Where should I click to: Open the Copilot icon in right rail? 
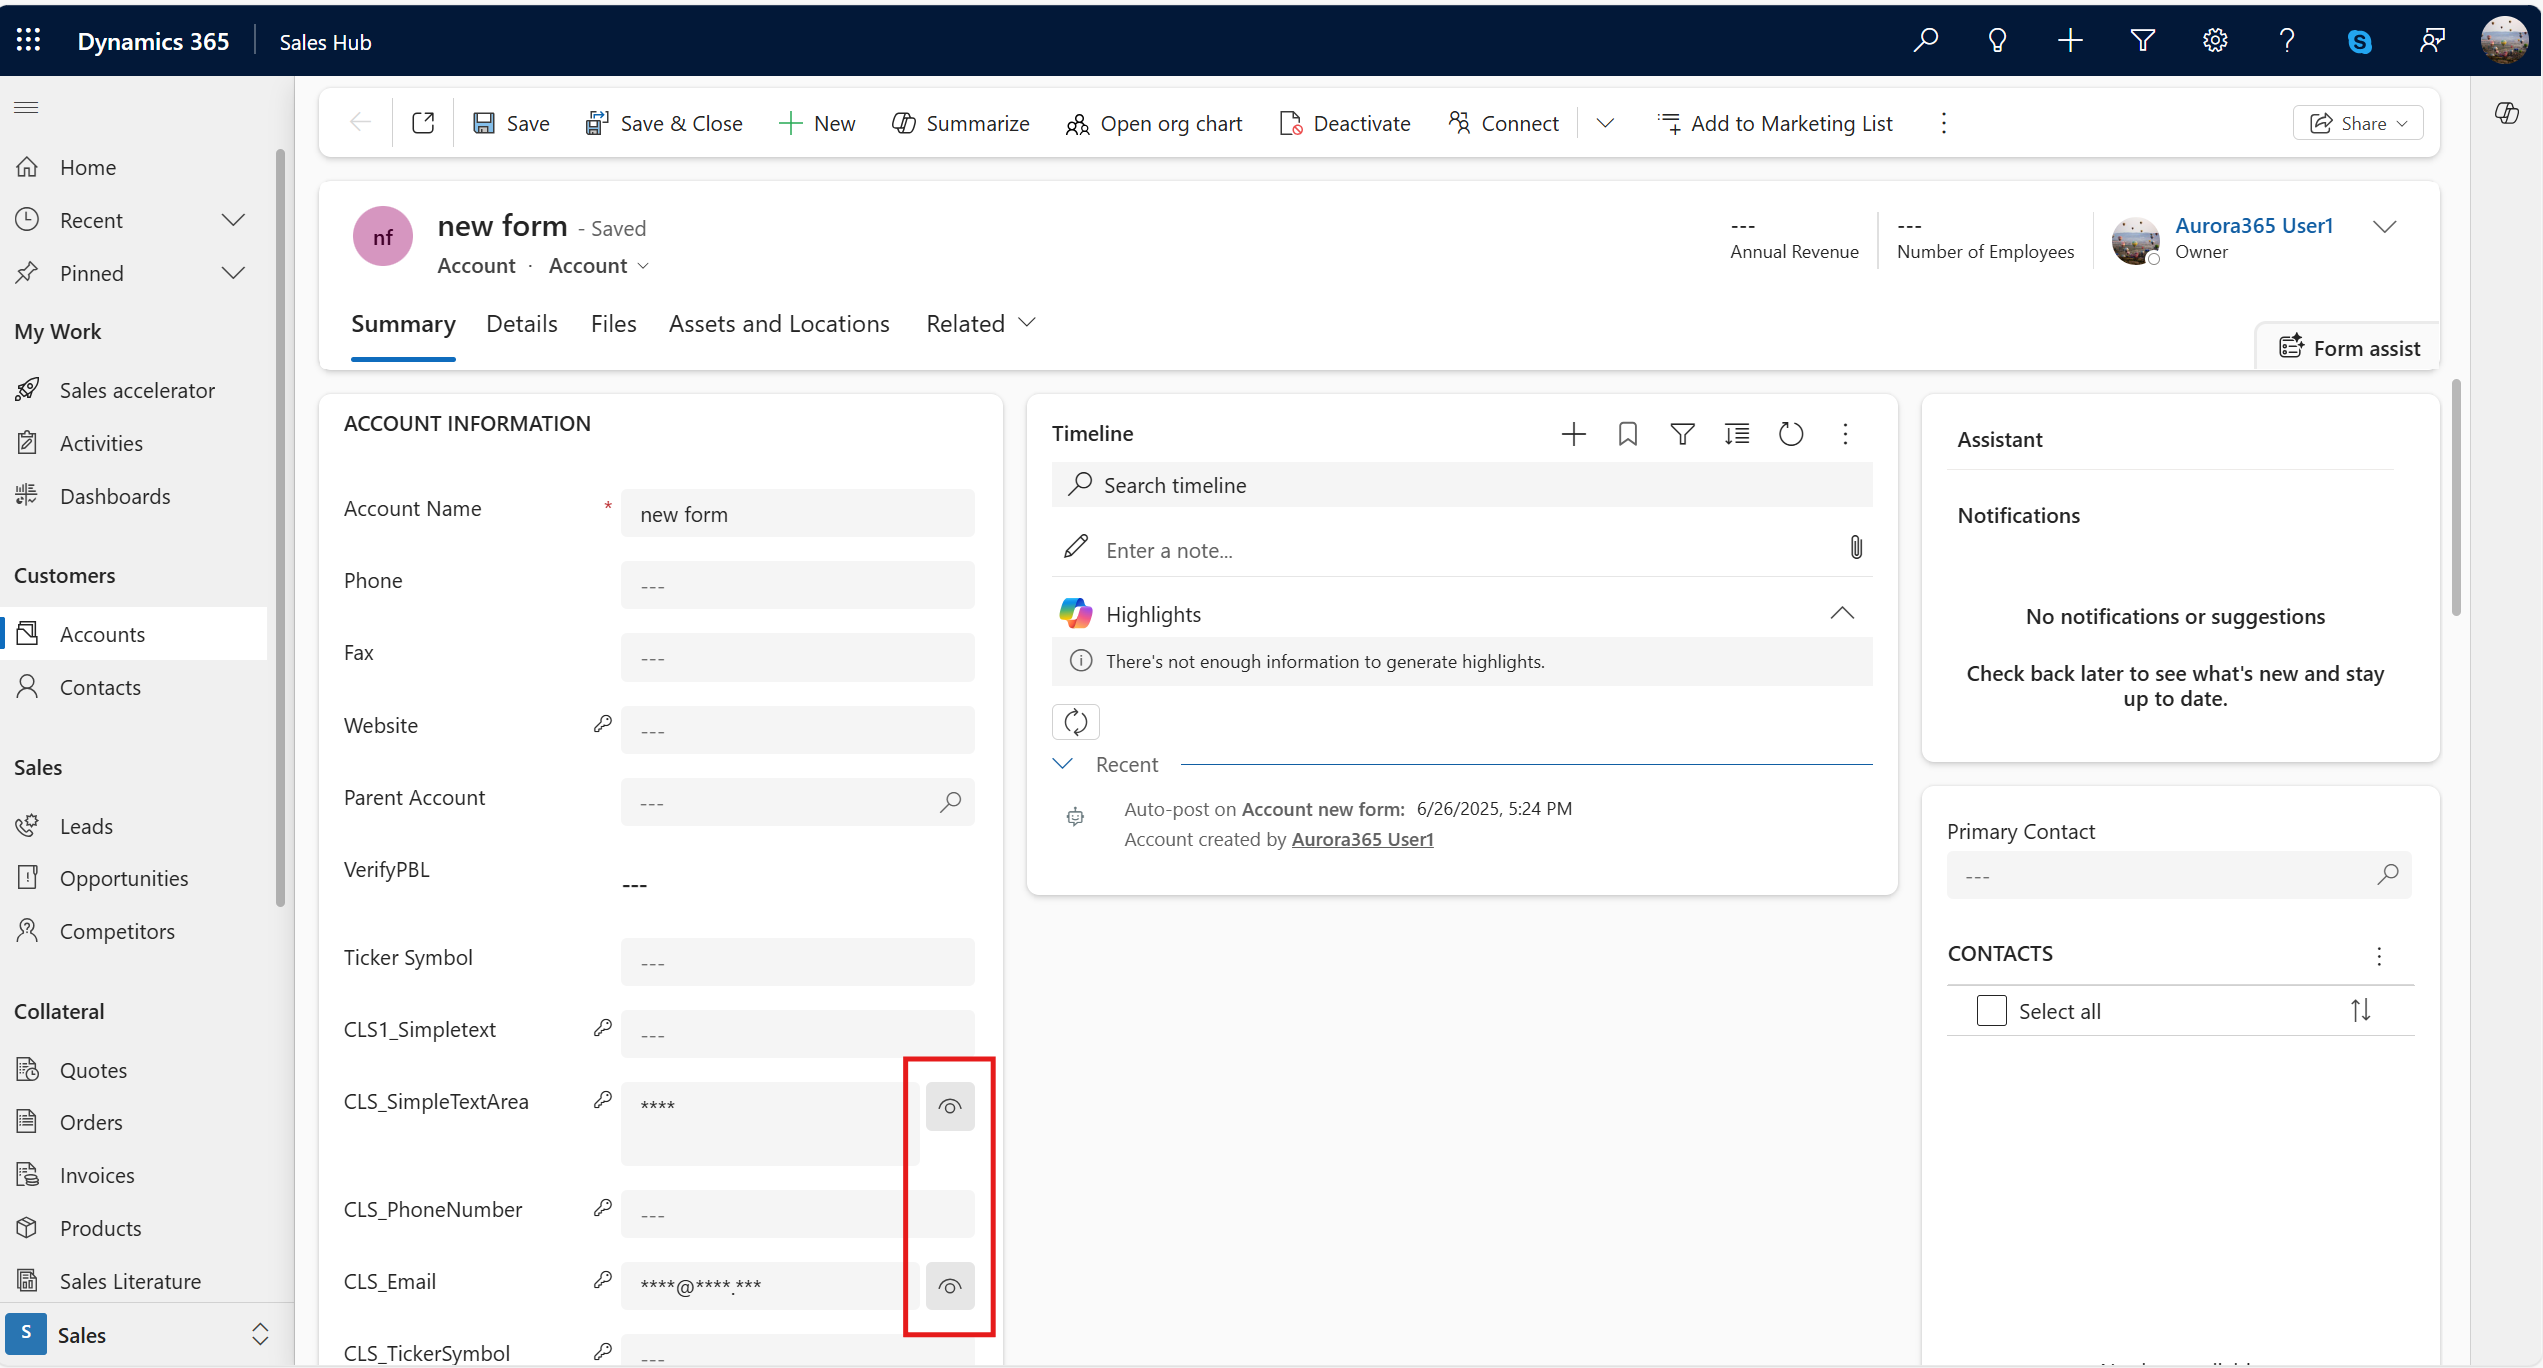[x=2506, y=113]
